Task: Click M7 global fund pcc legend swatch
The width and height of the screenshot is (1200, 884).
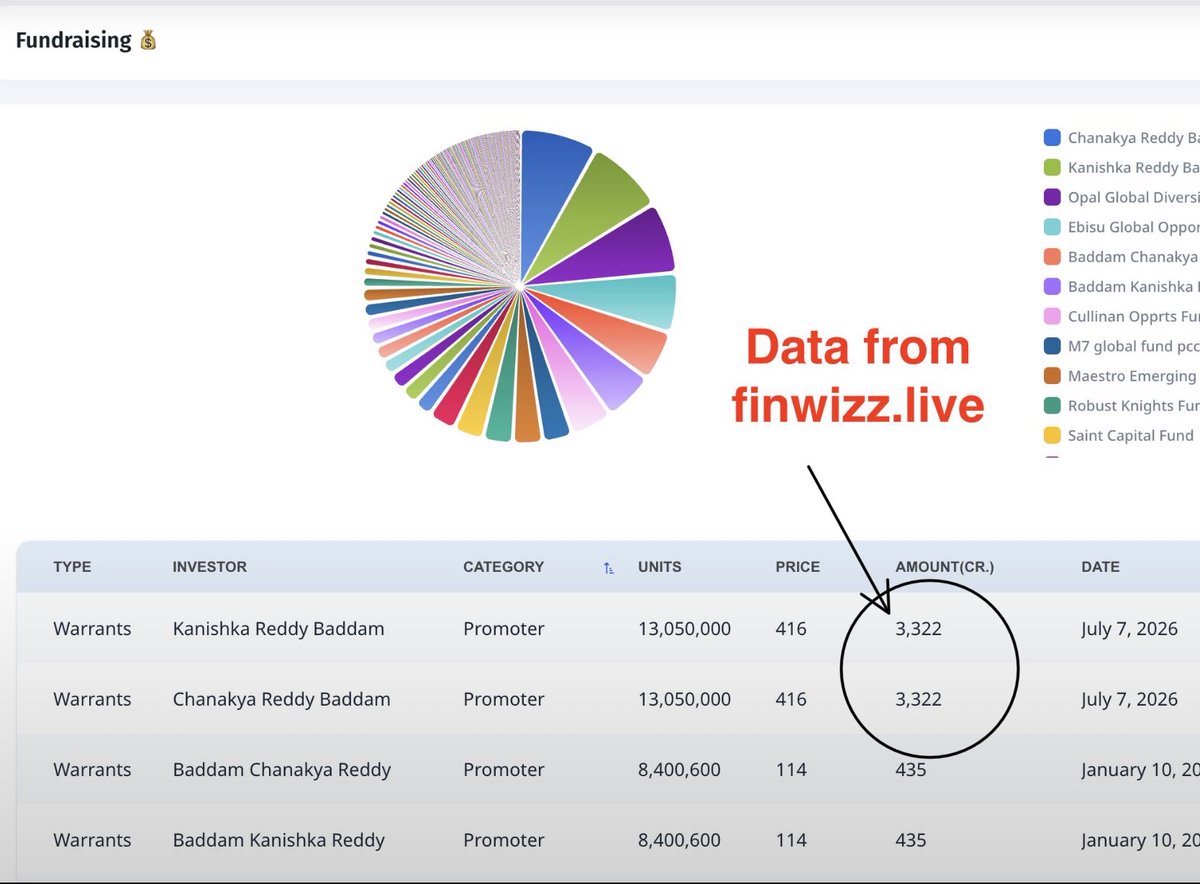Action: [x=1052, y=346]
